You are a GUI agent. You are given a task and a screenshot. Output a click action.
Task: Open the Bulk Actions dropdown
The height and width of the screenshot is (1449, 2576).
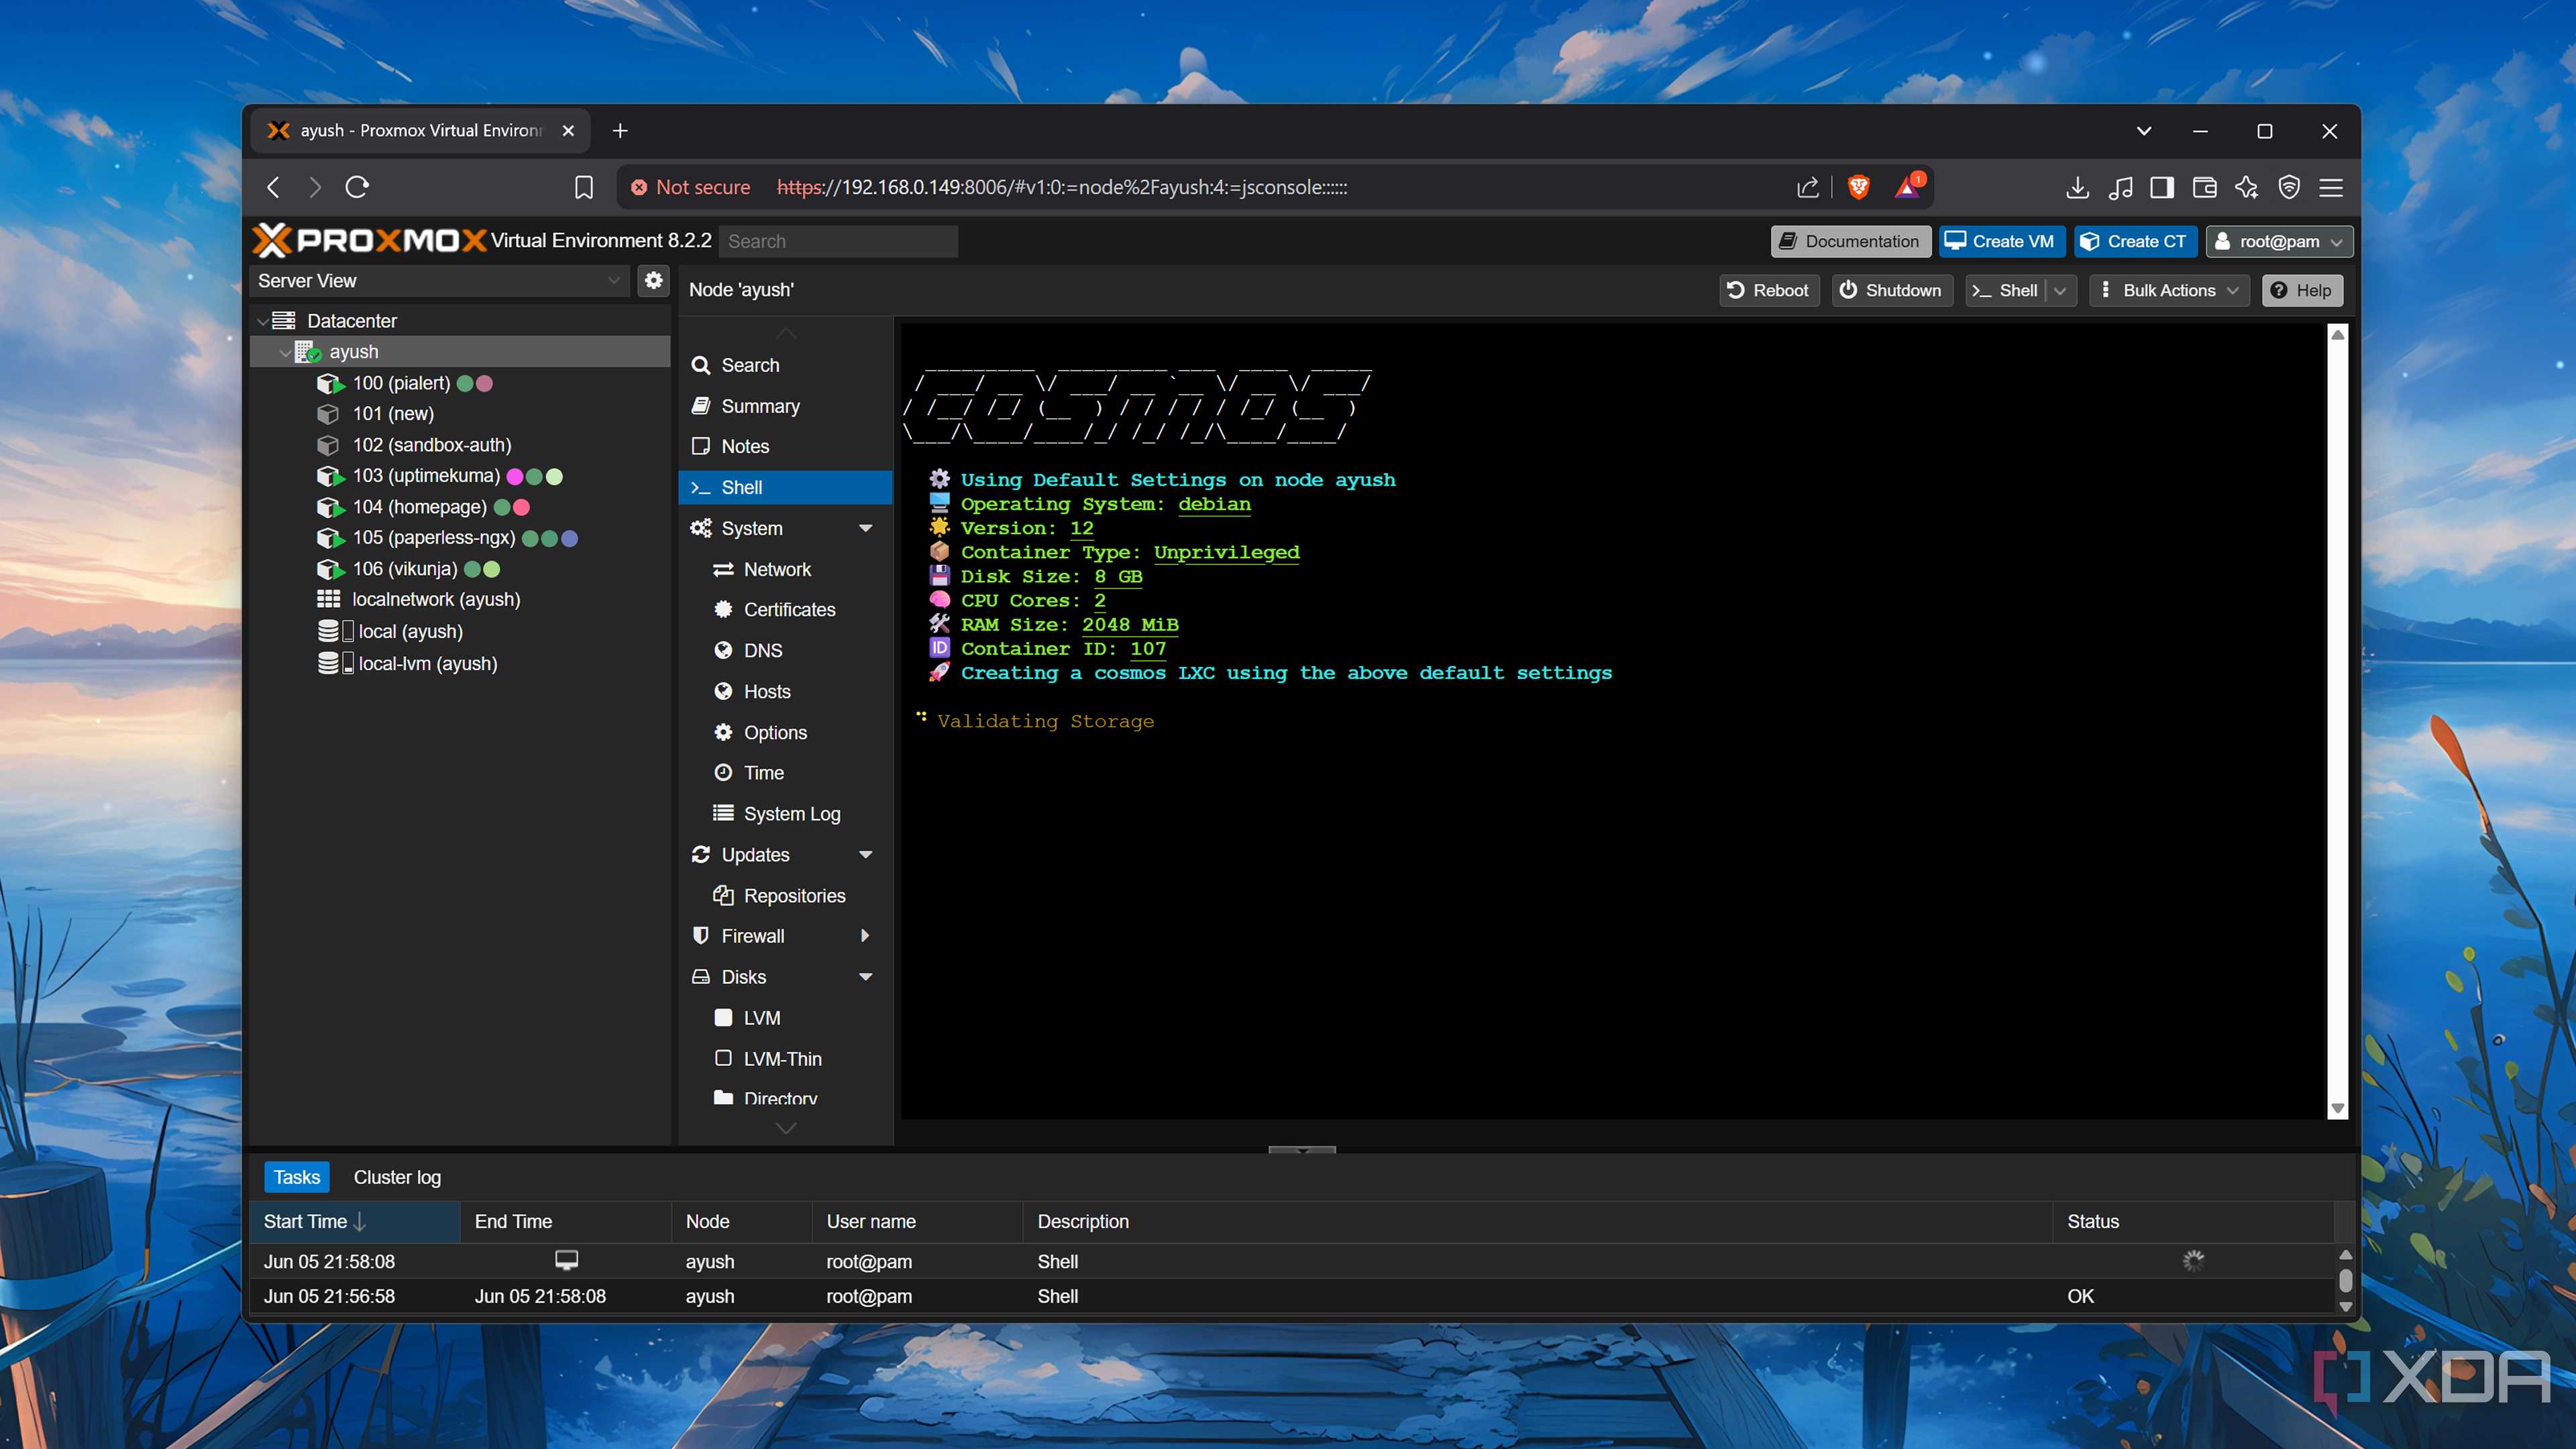coord(2169,290)
